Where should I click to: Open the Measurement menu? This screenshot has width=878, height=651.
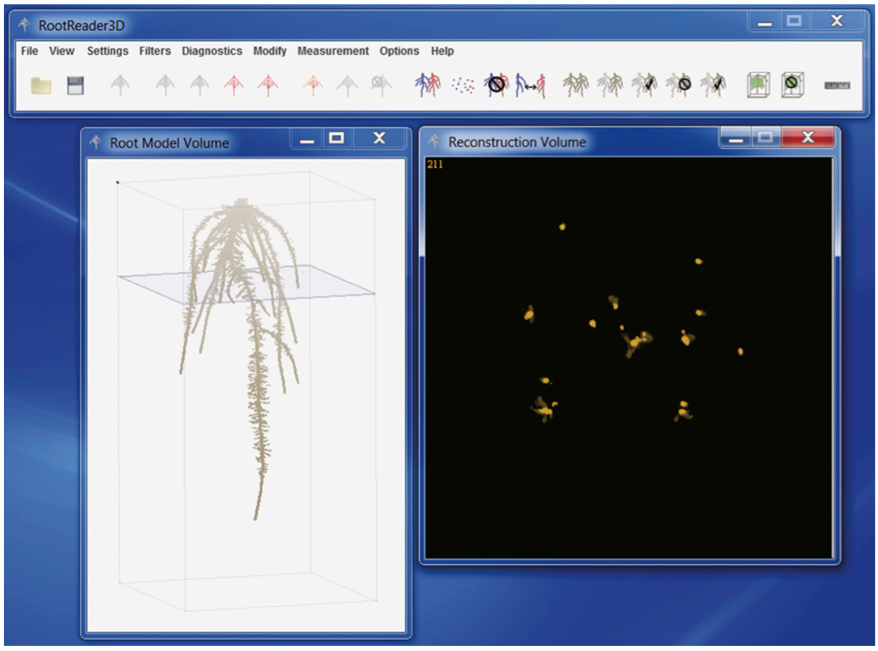333,51
